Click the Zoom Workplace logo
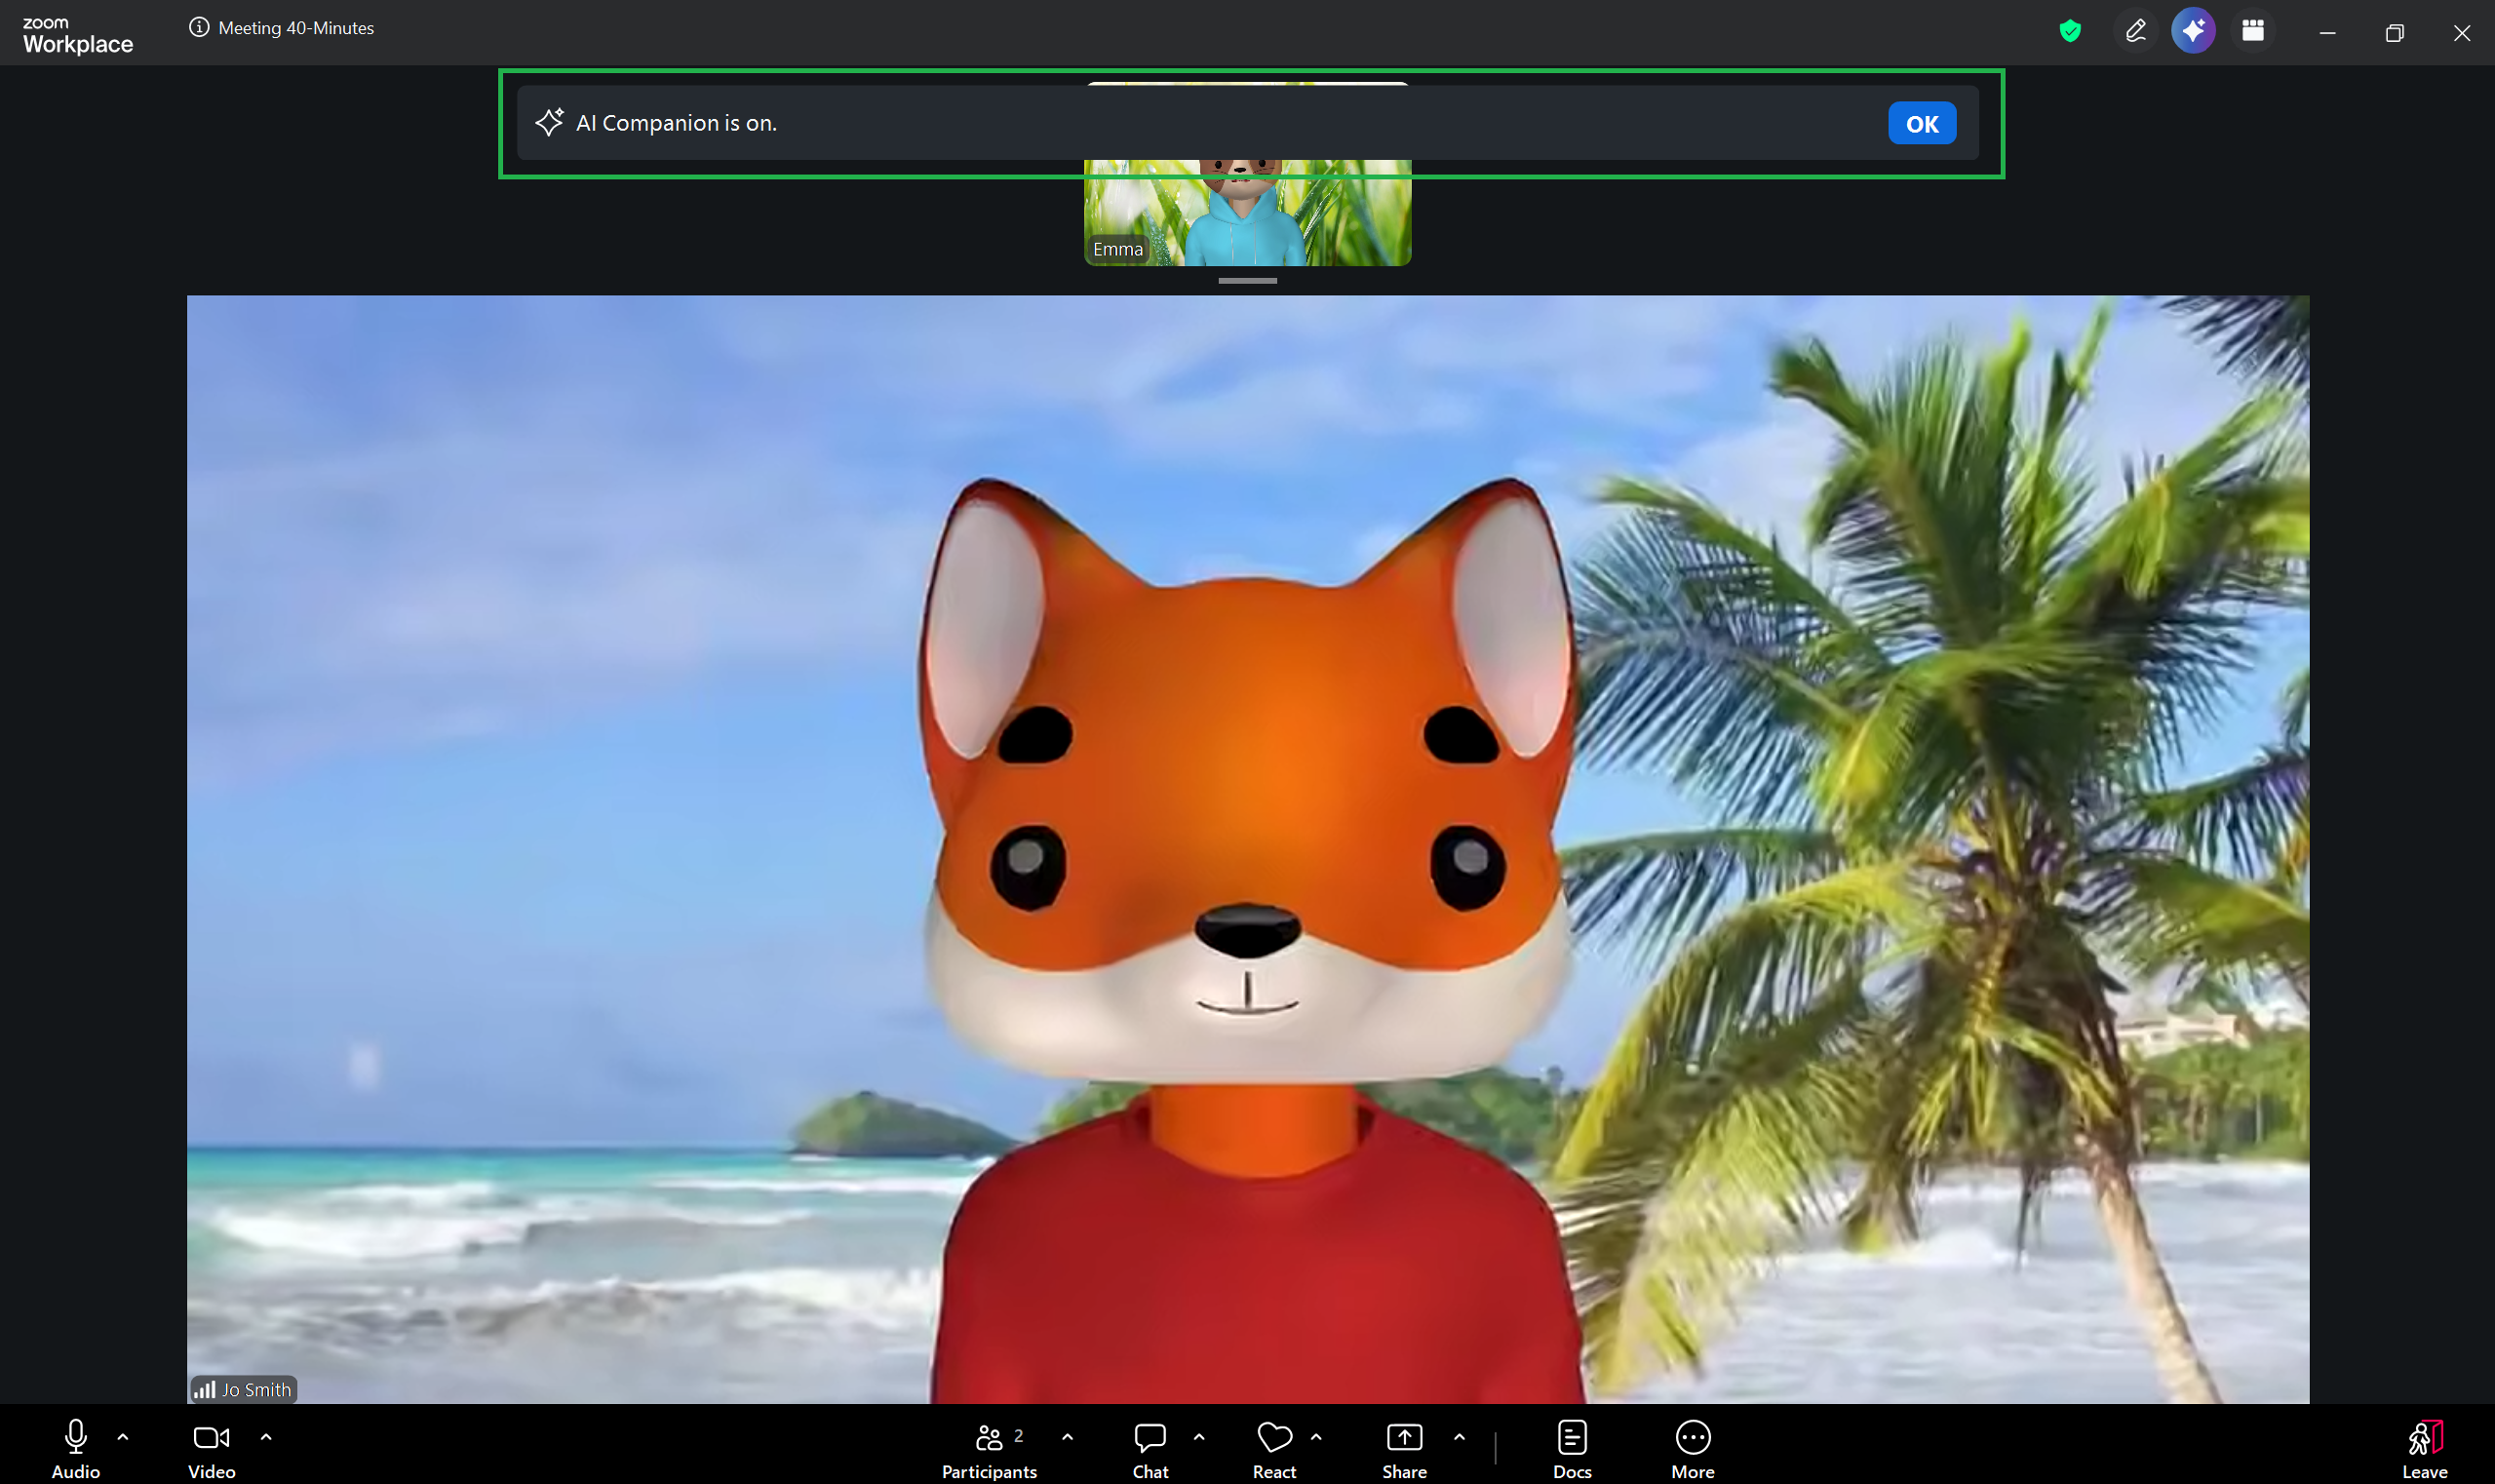2495x1484 pixels. click(77, 35)
